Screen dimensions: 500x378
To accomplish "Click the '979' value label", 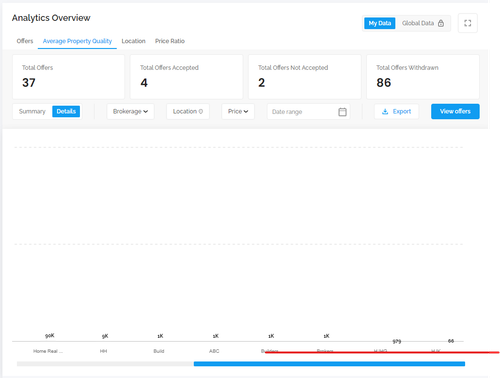I will point(397,341).
